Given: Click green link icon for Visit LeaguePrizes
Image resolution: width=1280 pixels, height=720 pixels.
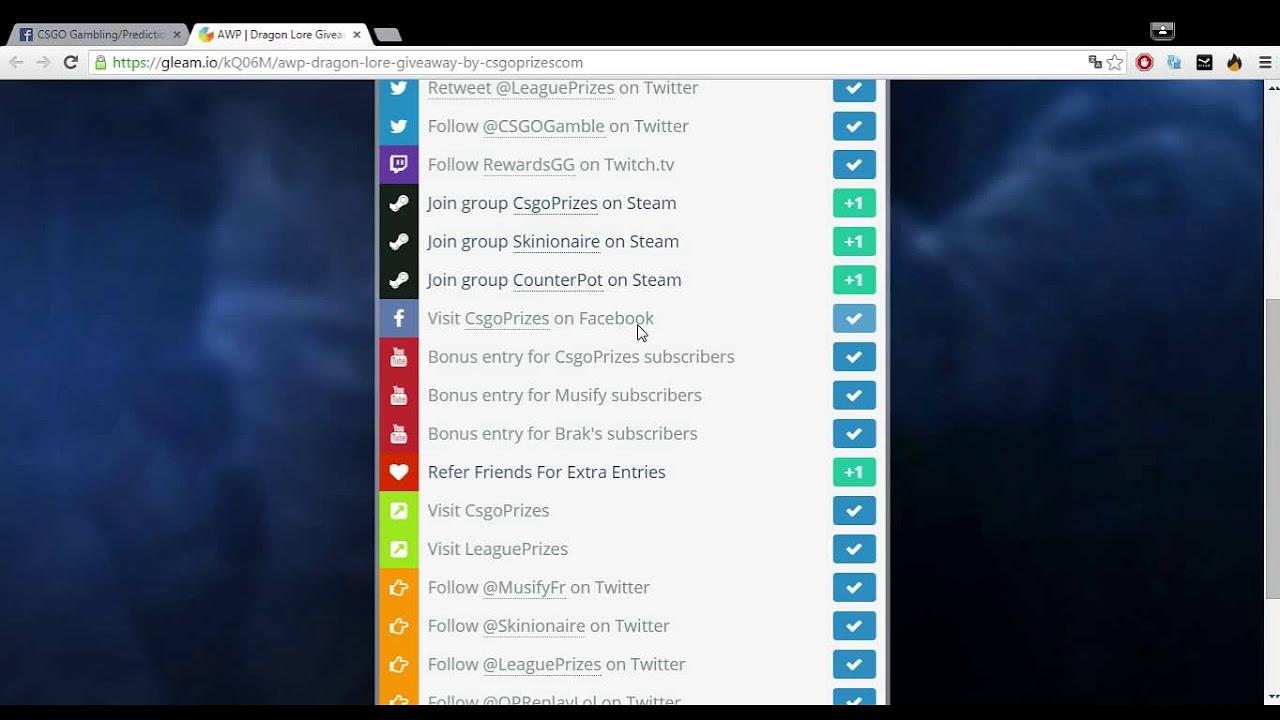Looking at the screenshot, I should coord(398,549).
